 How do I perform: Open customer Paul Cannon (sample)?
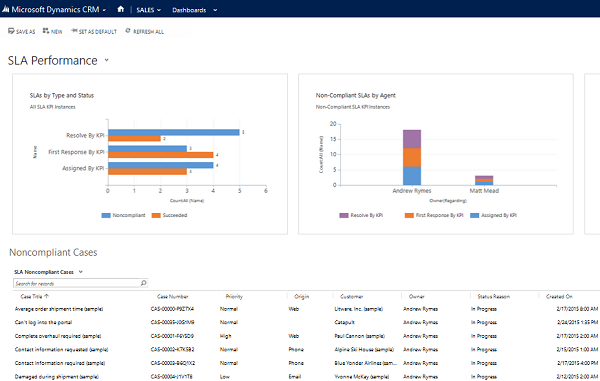pyautogui.click(x=360, y=336)
